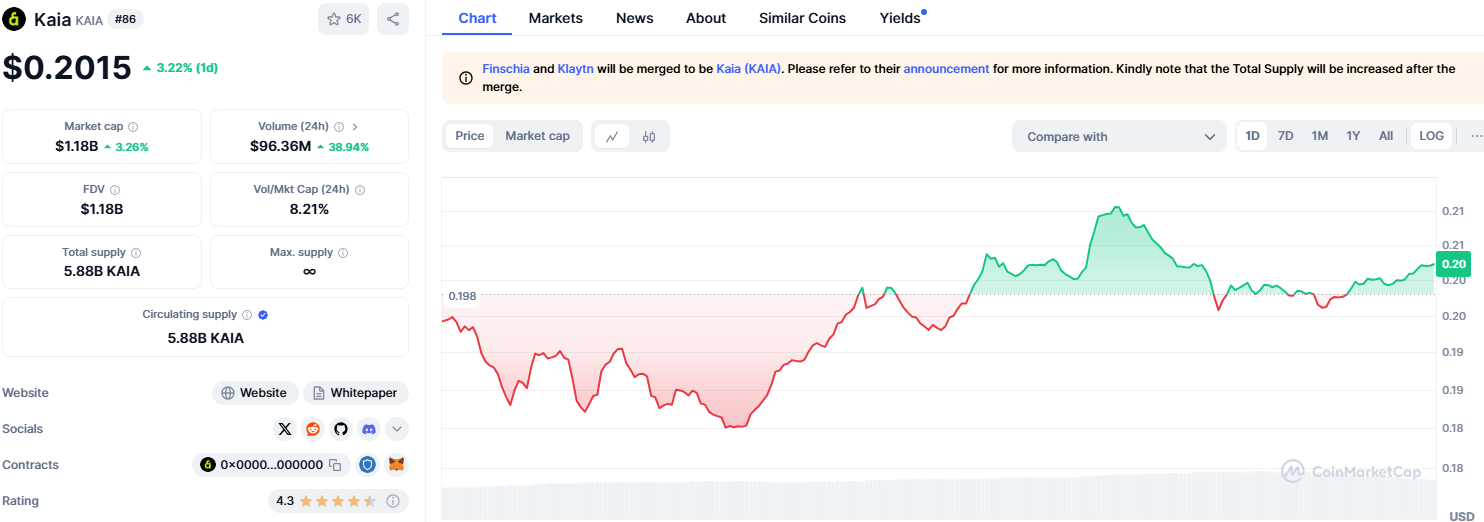Copy the contract address with the copy icon
1484x522 pixels.
click(335, 465)
